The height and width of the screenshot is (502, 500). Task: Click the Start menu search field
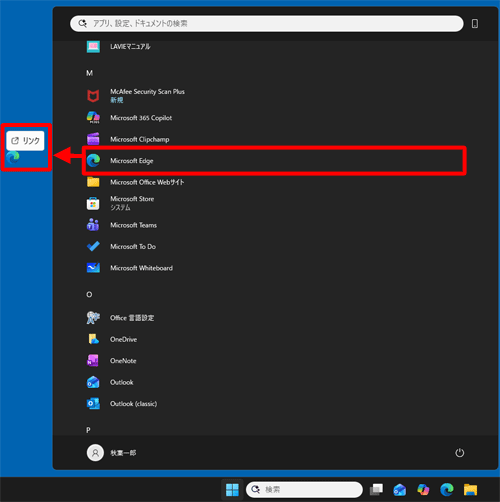267,24
